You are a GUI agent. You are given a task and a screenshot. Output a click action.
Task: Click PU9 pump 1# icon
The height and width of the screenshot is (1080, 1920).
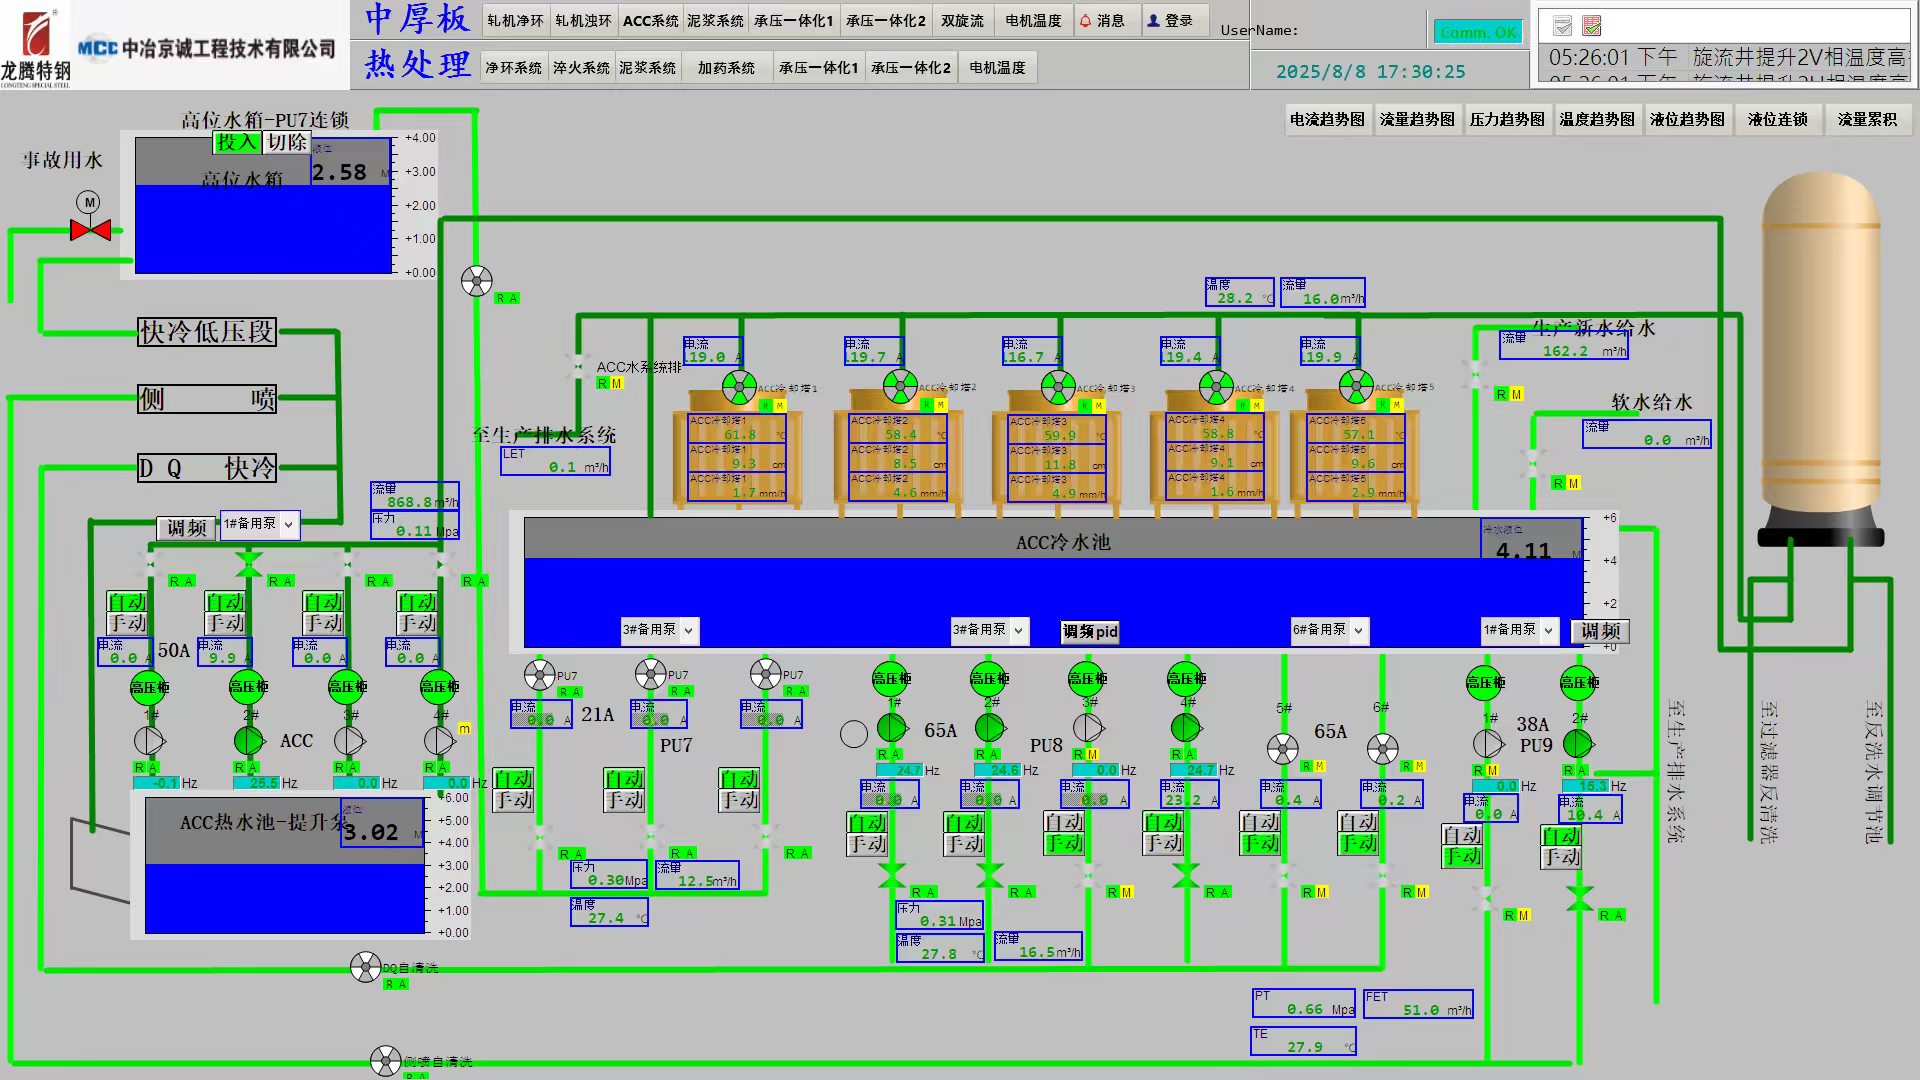coord(1488,744)
